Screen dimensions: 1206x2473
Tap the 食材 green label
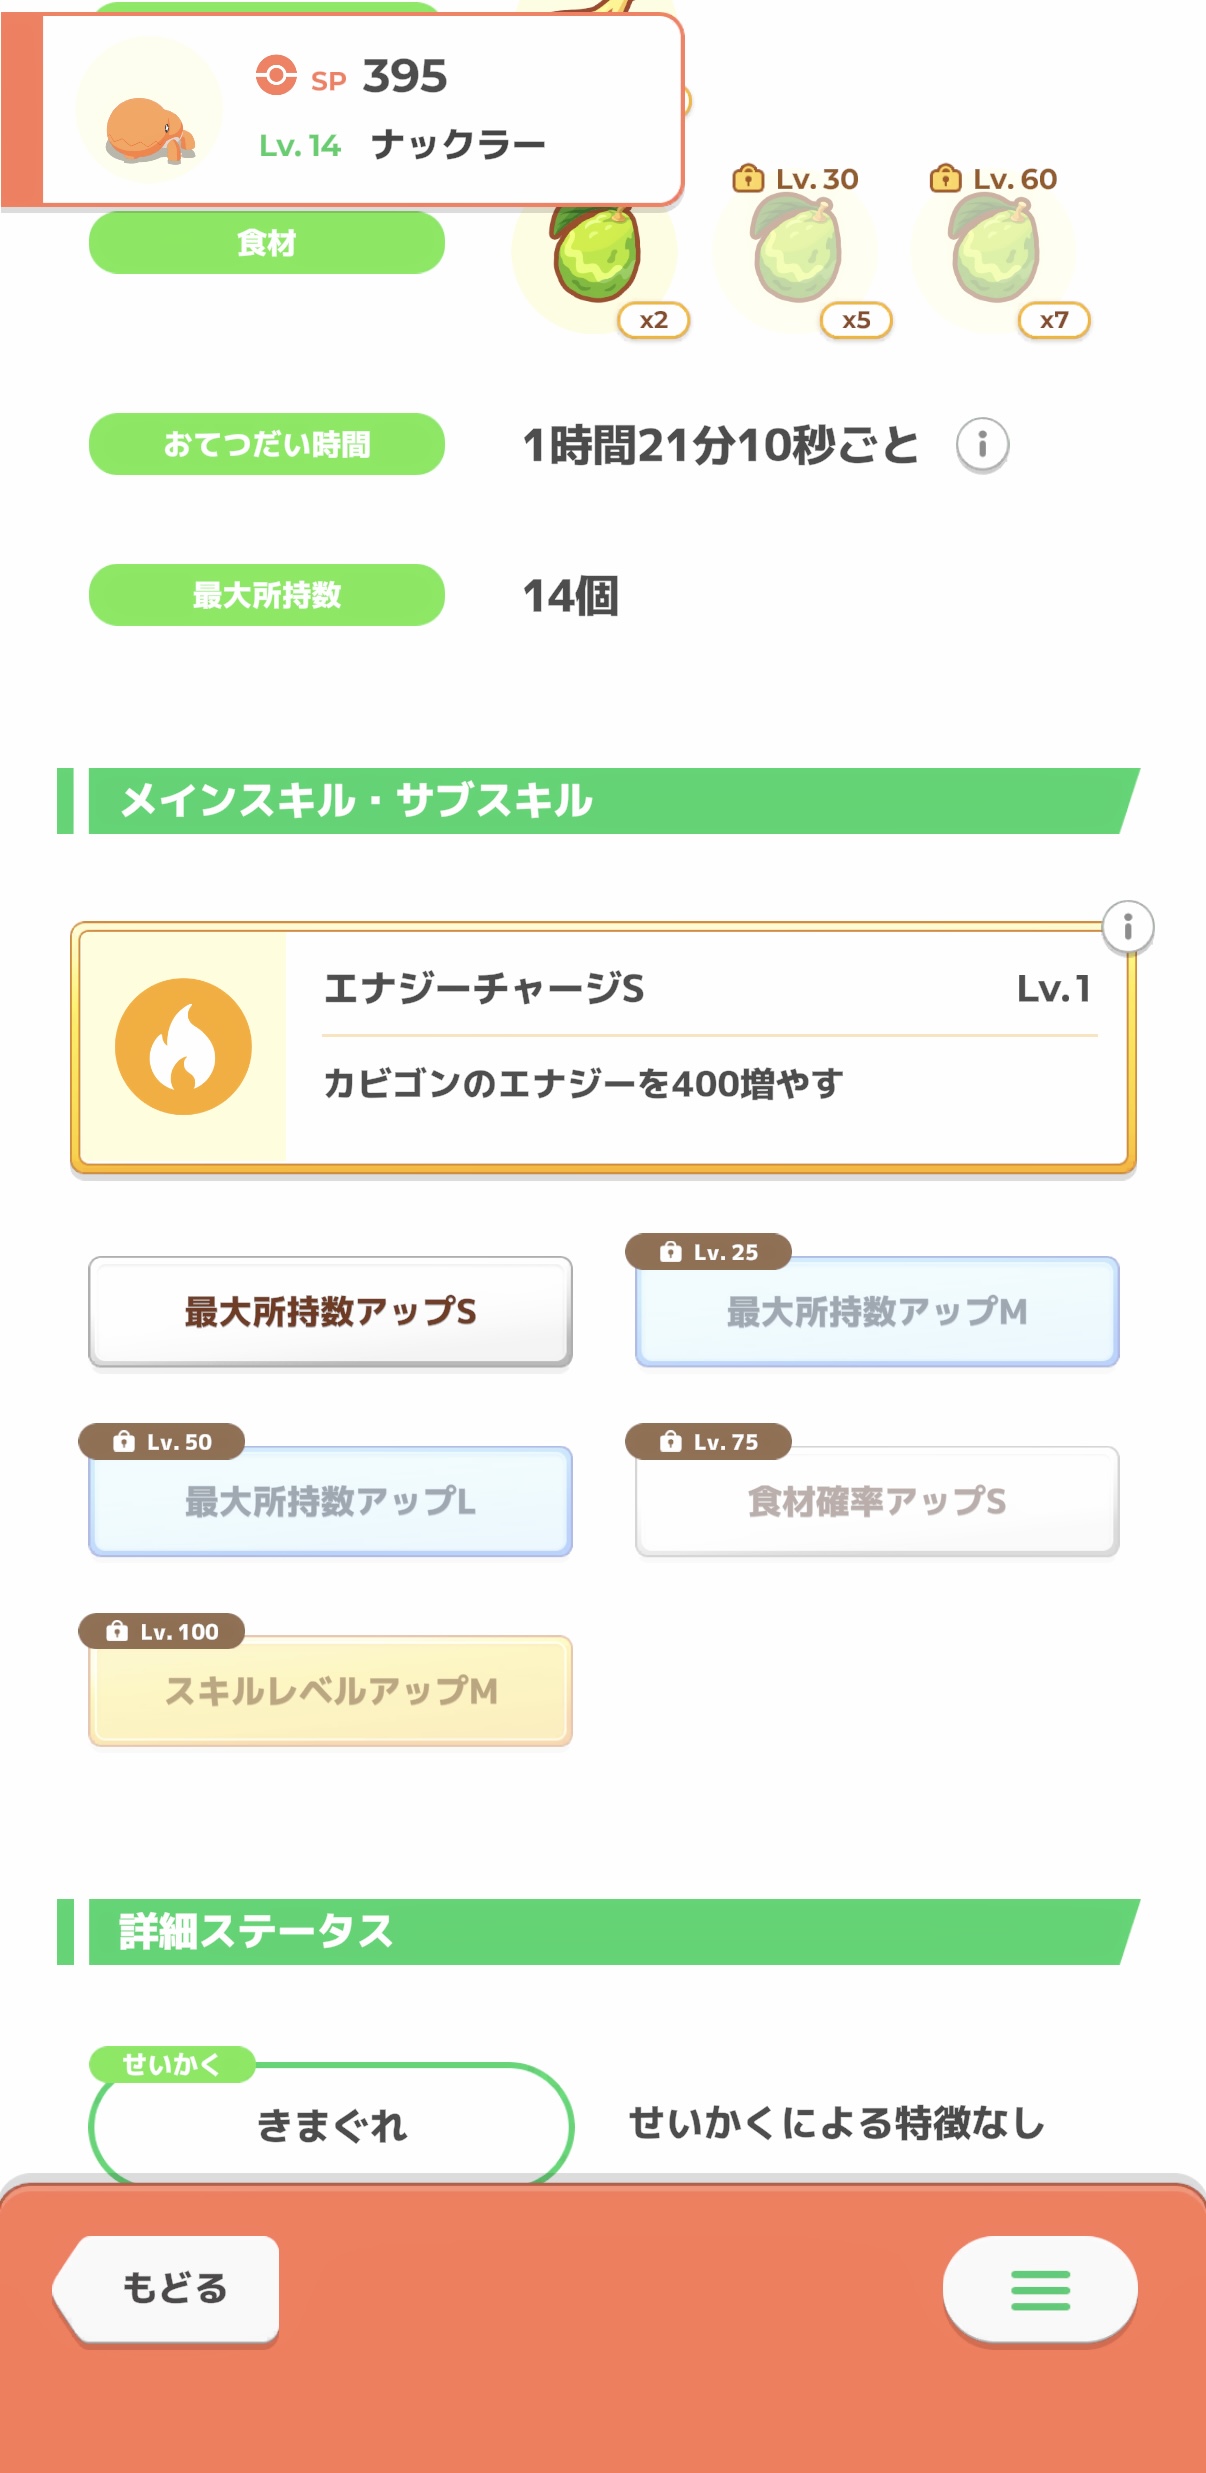click(267, 243)
